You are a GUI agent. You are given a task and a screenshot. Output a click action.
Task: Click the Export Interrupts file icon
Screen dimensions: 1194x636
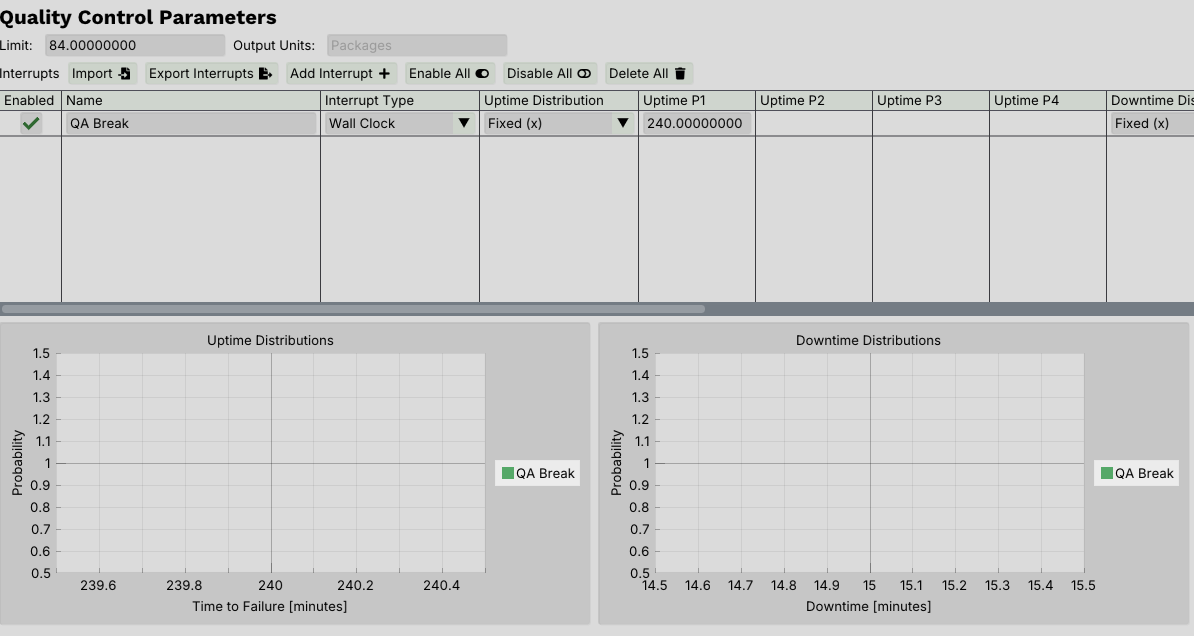click(265, 74)
